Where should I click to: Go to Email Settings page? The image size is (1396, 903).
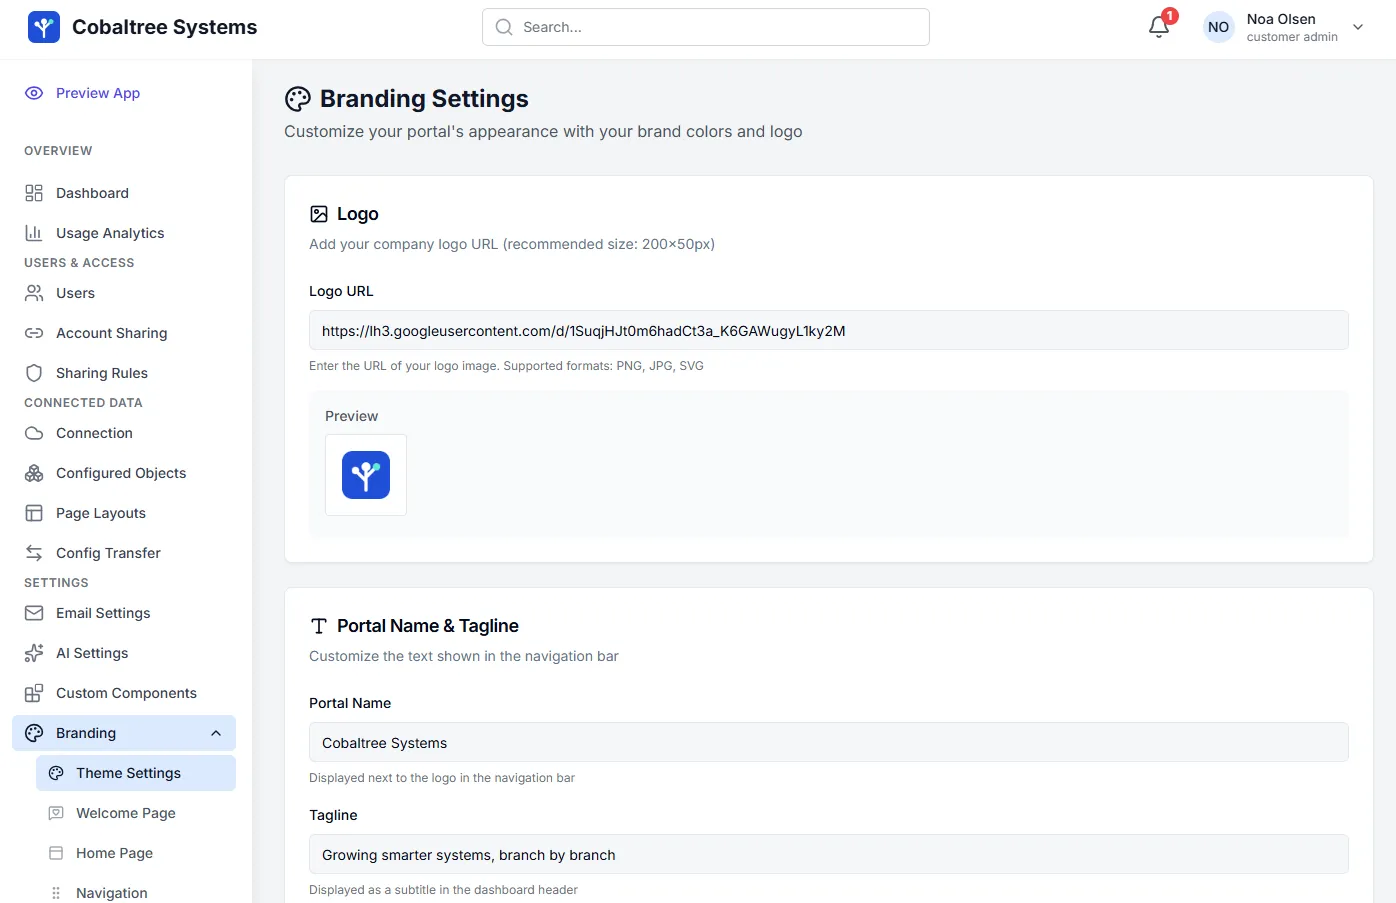[x=124, y=613]
